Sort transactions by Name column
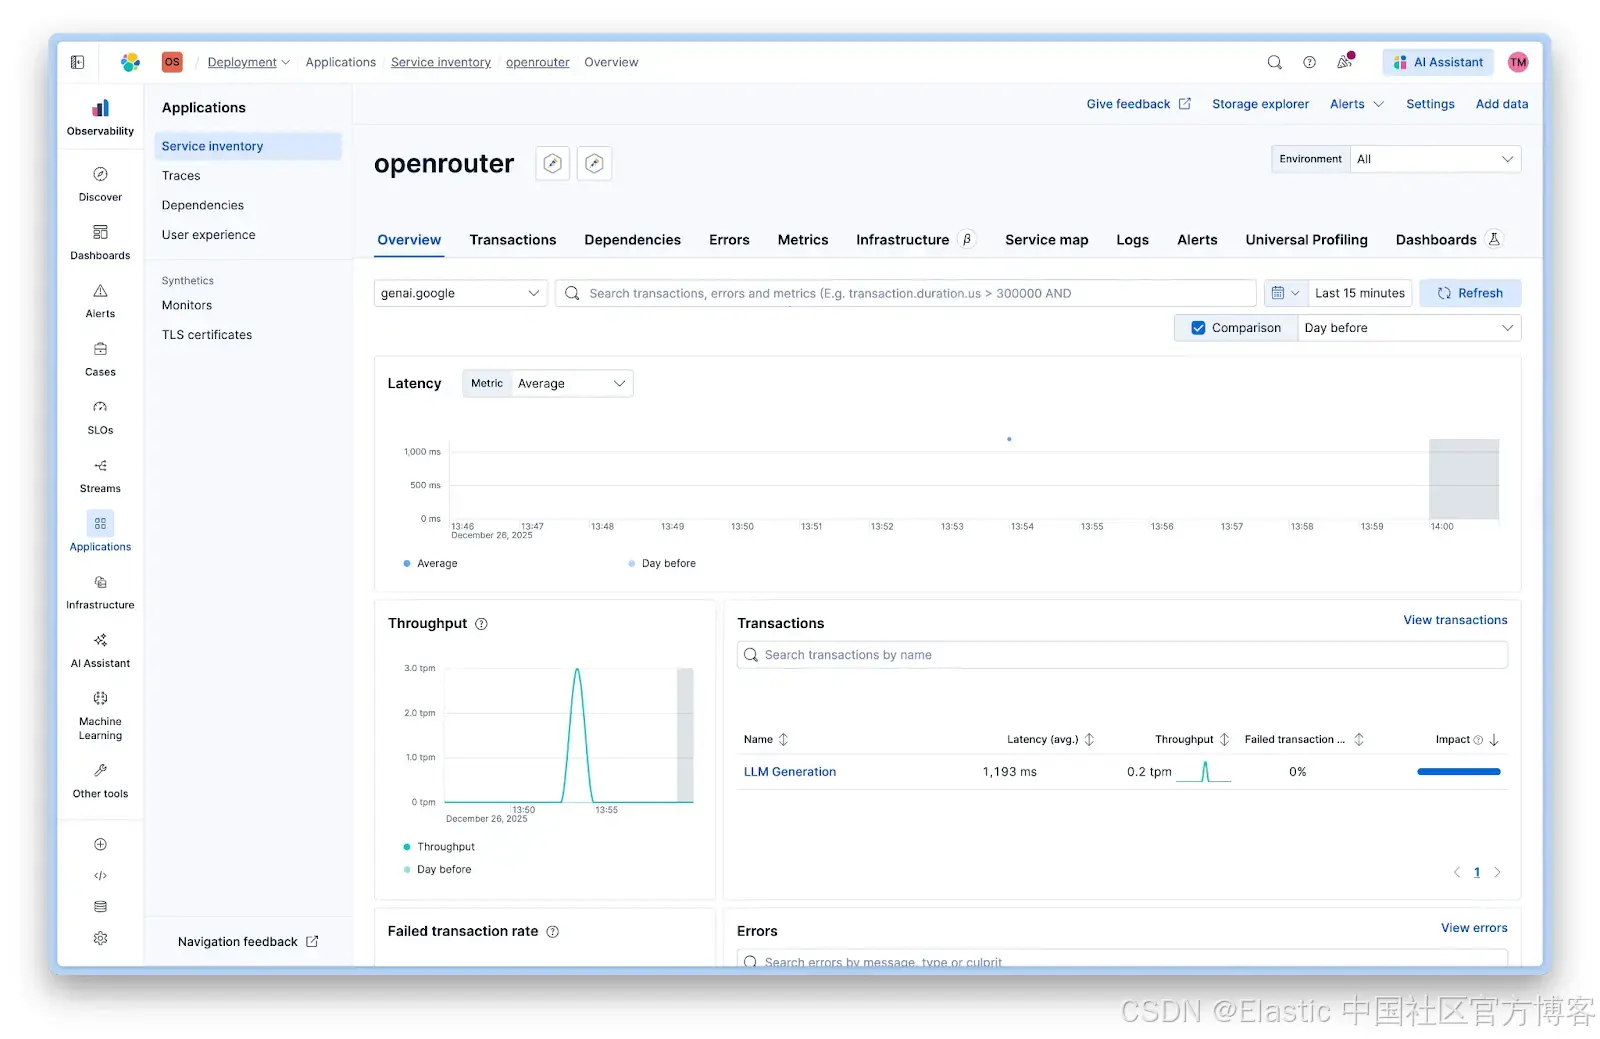Screen dimensions: 1600x1039 point(766,740)
